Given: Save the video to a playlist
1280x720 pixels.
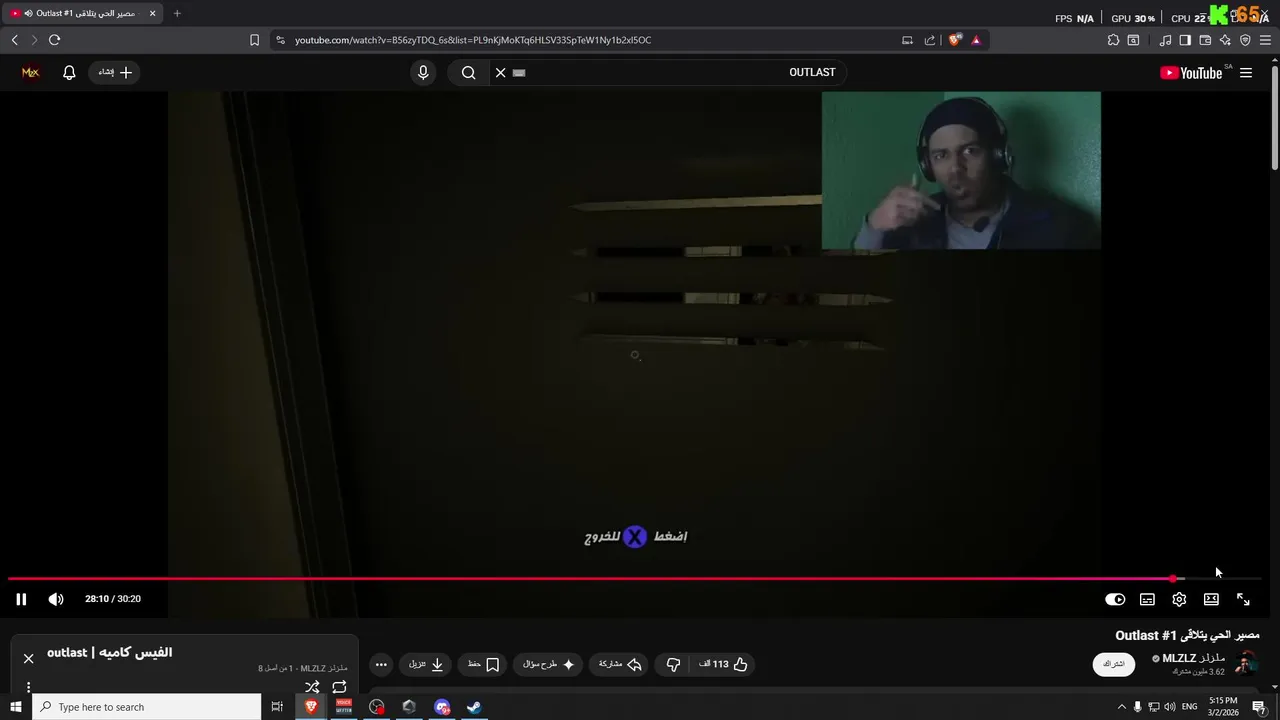Looking at the screenshot, I should point(483,664).
